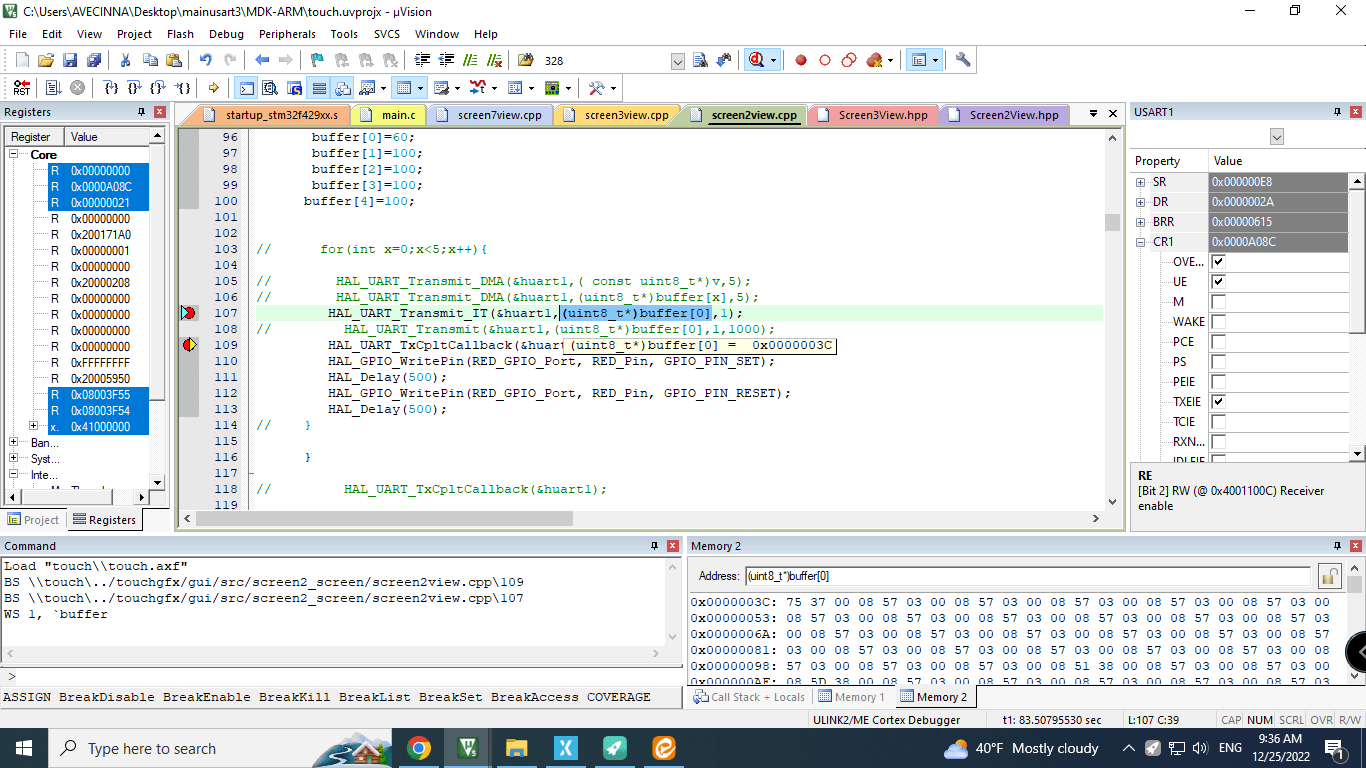The height and width of the screenshot is (768, 1366).
Task: Click the Cut scissors icon
Action: tap(126, 60)
